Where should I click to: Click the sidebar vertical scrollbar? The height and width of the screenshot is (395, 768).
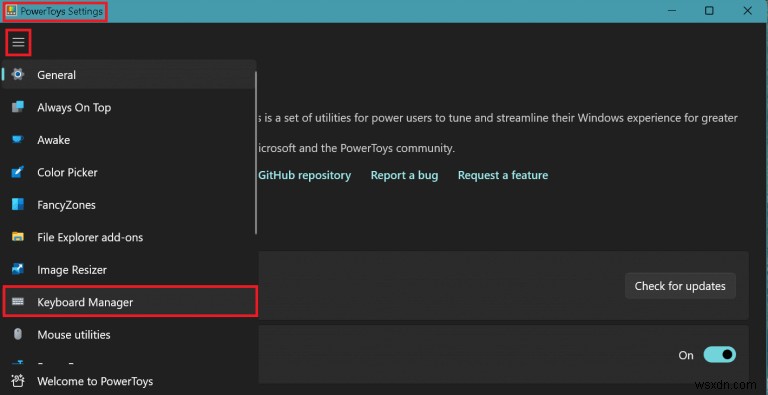[x=256, y=153]
